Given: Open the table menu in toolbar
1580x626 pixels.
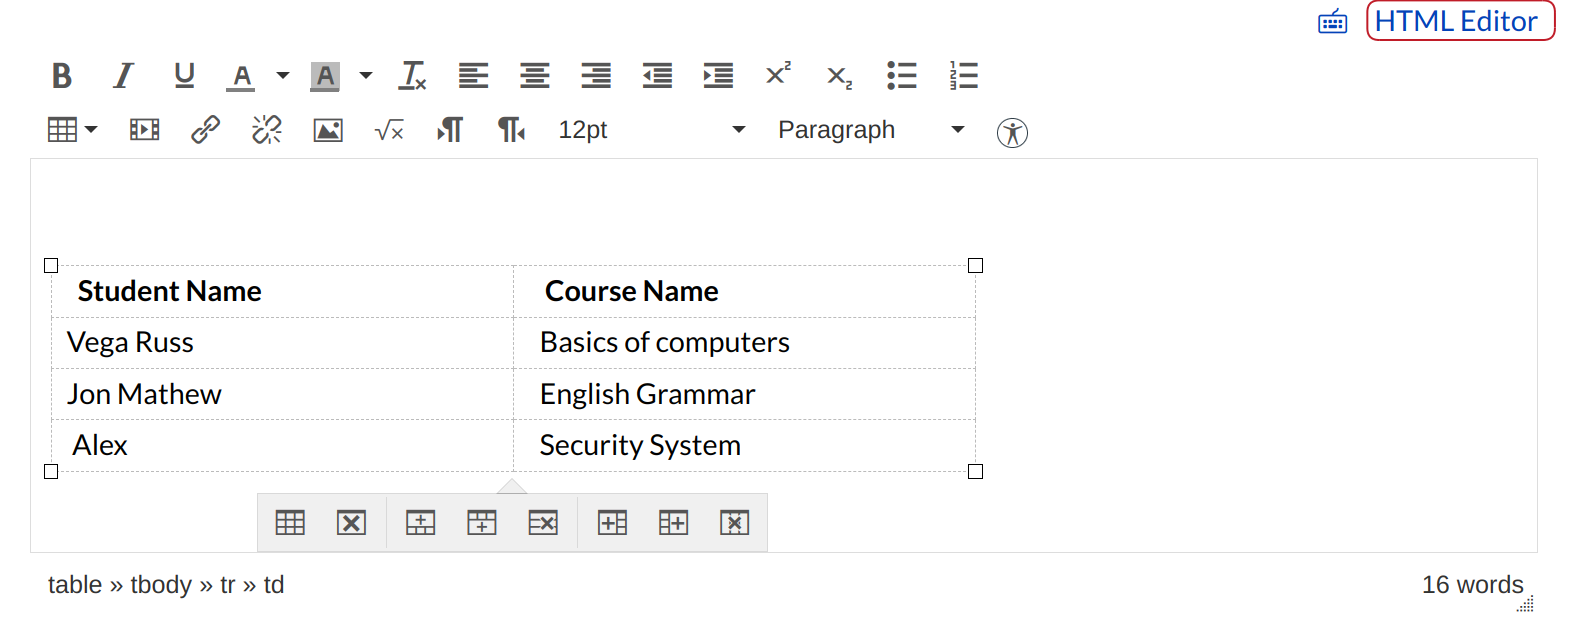Looking at the screenshot, I should (72, 130).
